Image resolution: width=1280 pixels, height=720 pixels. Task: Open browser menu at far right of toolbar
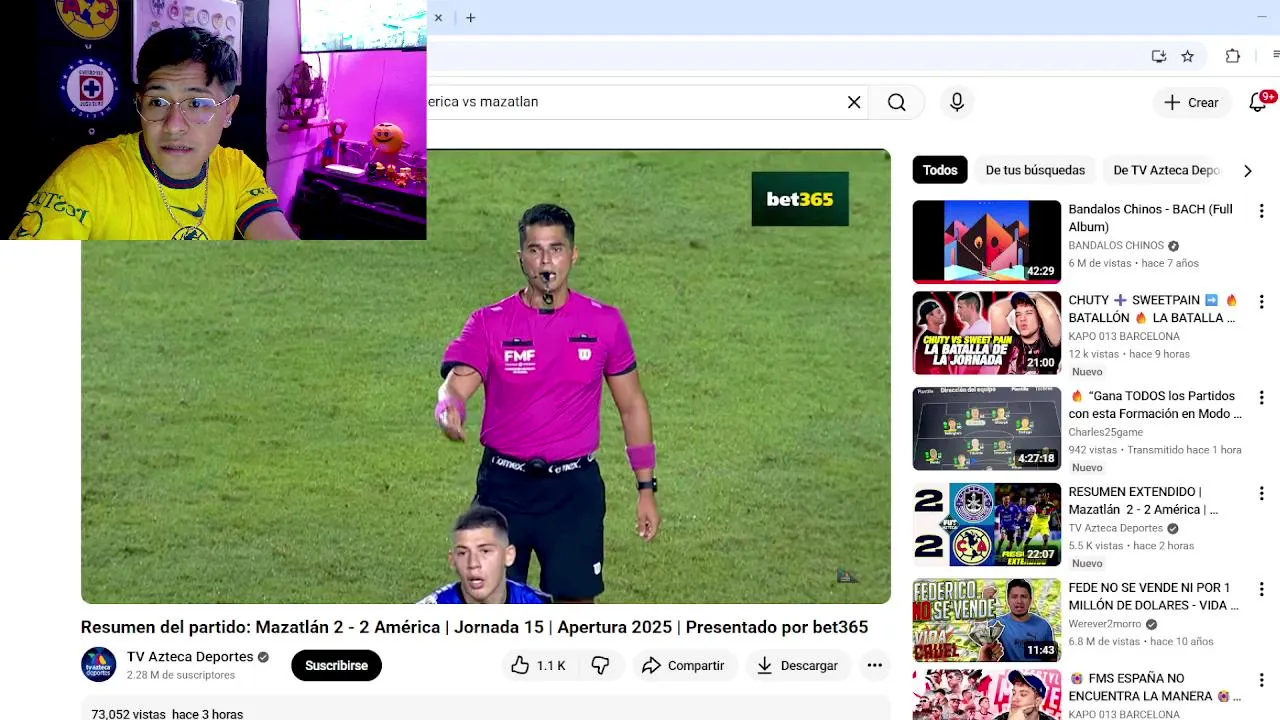tap(1276, 56)
